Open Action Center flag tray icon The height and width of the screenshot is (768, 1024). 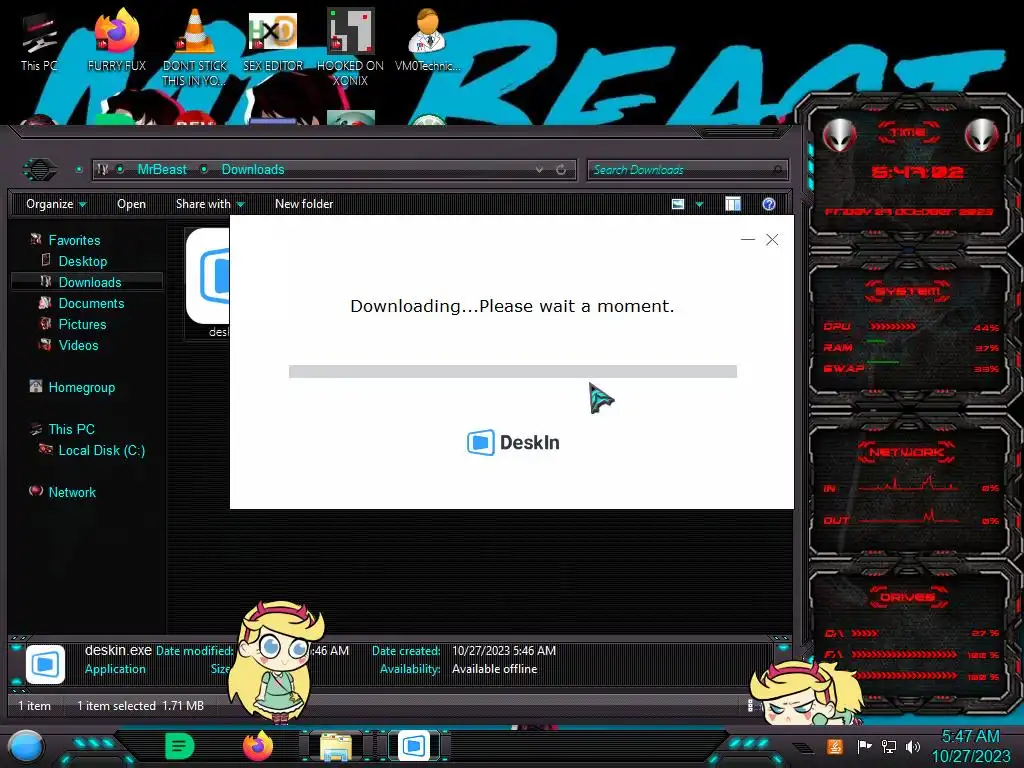(x=864, y=746)
